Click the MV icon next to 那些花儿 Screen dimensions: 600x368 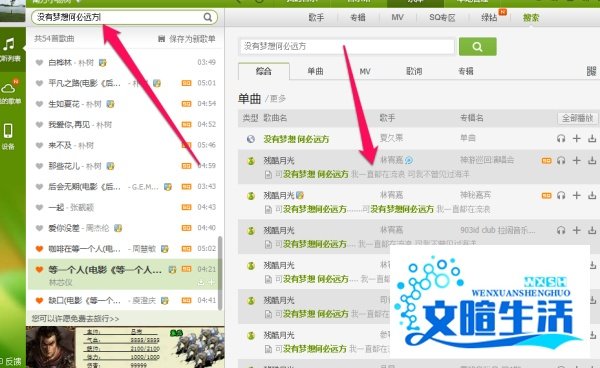[110, 166]
